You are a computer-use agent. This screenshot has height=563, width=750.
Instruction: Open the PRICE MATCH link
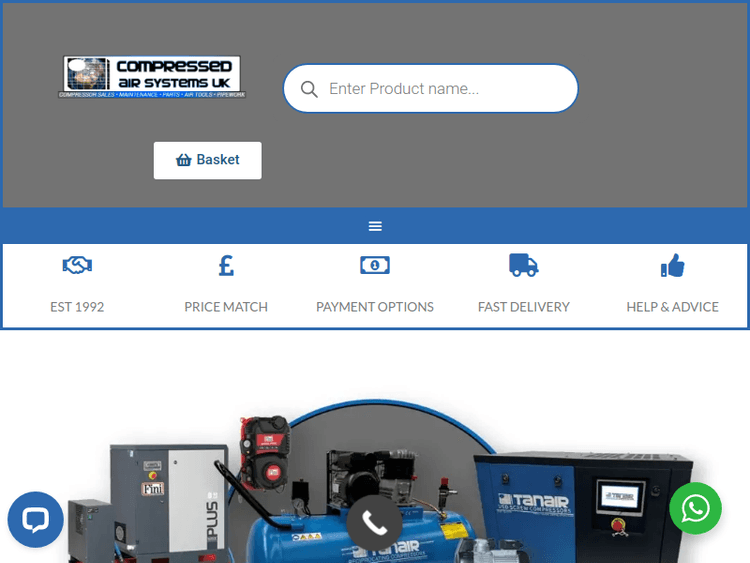tap(226, 307)
